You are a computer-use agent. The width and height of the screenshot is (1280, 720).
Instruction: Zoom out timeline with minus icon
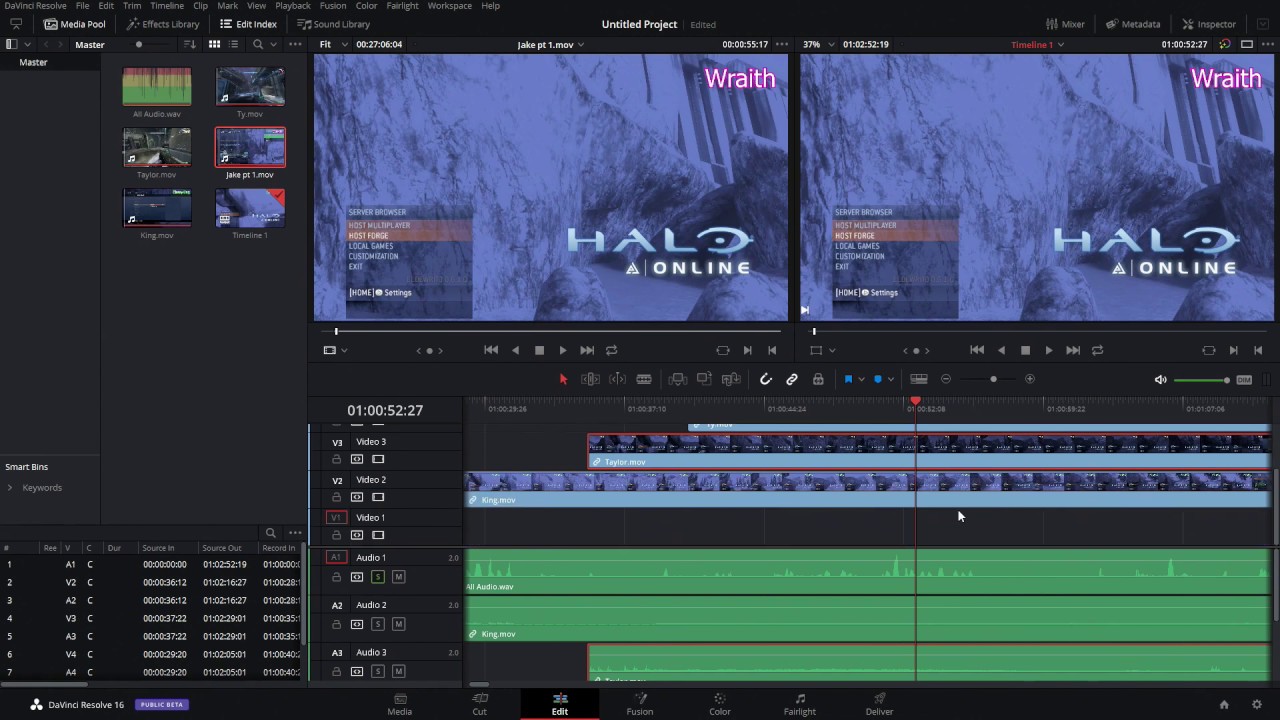pyautogui.click(x=945, y=379)
